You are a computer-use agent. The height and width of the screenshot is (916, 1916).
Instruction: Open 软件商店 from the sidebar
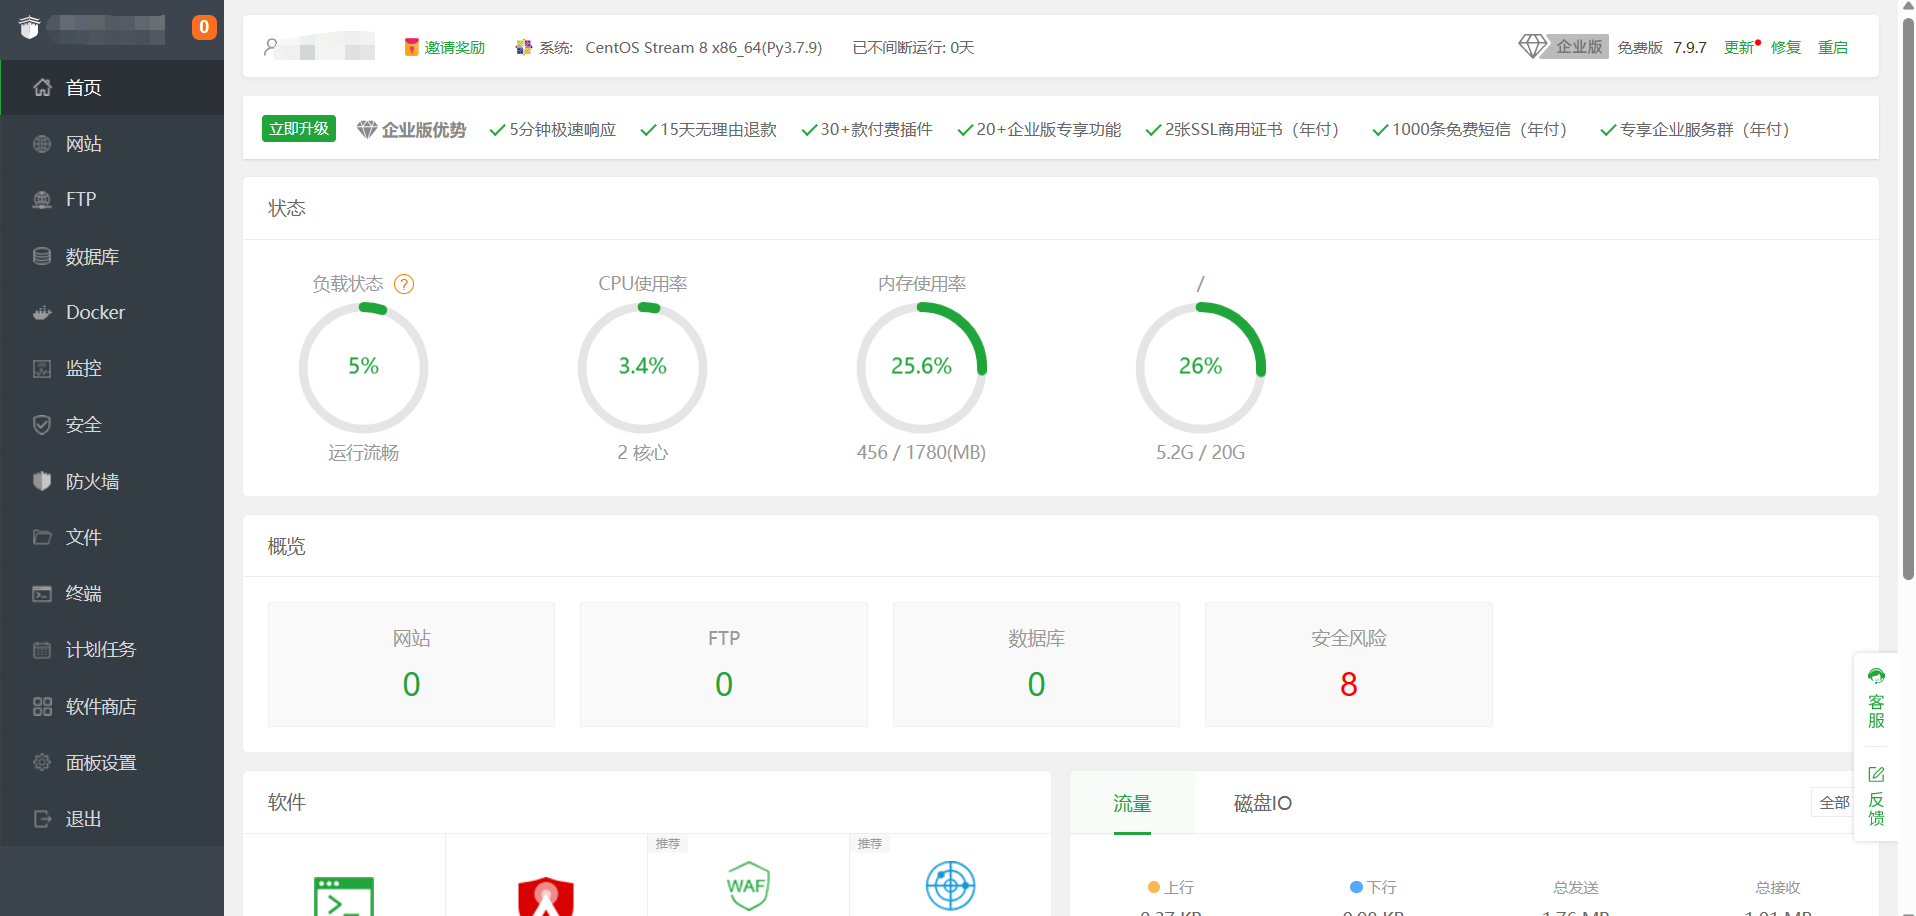(x=100, y=707)
